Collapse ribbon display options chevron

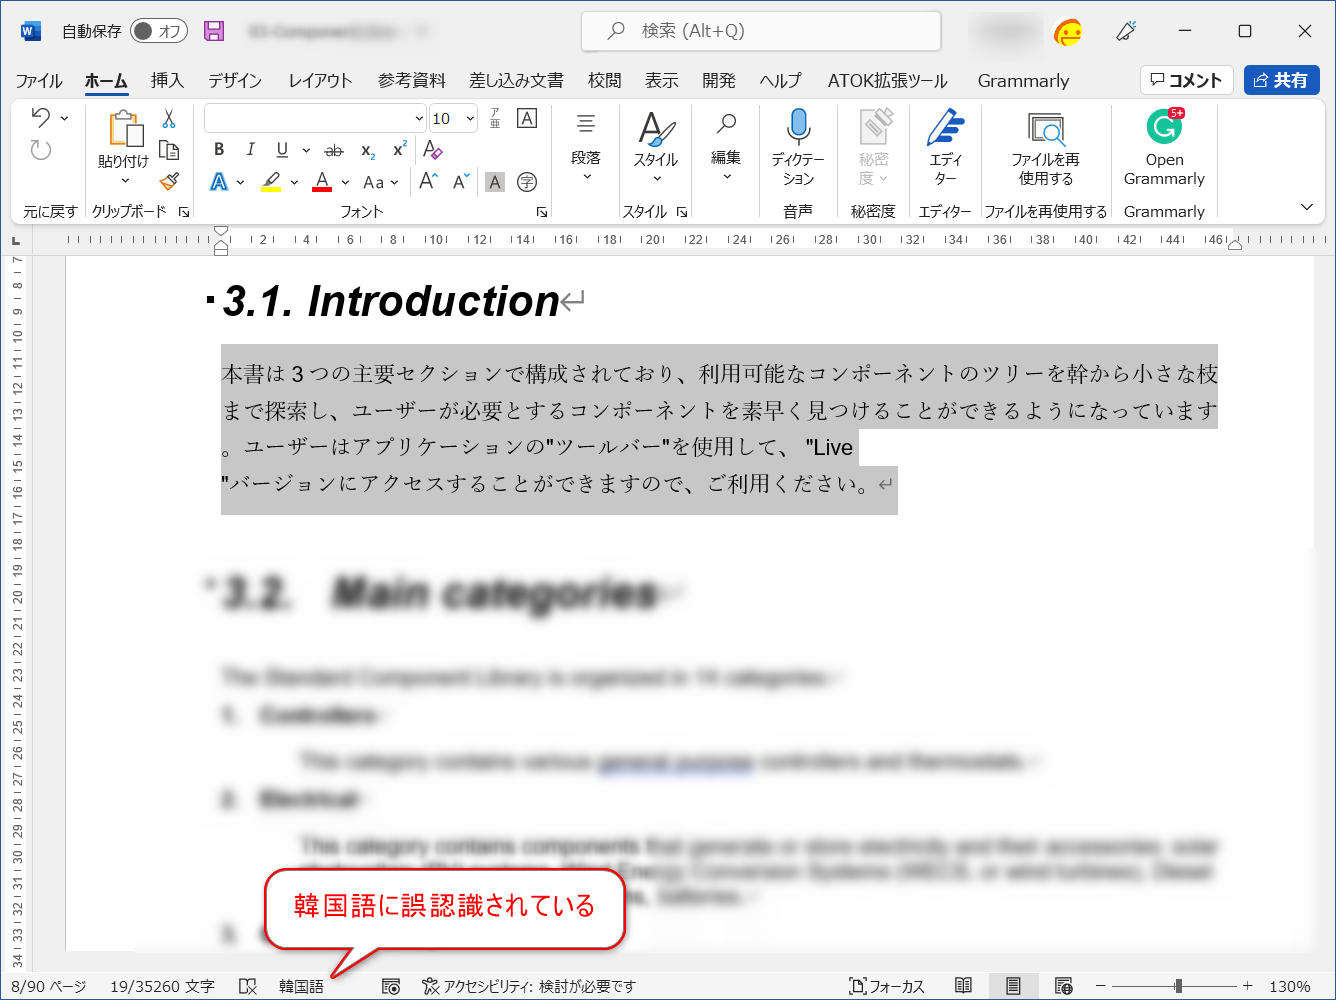[1306, 207]
